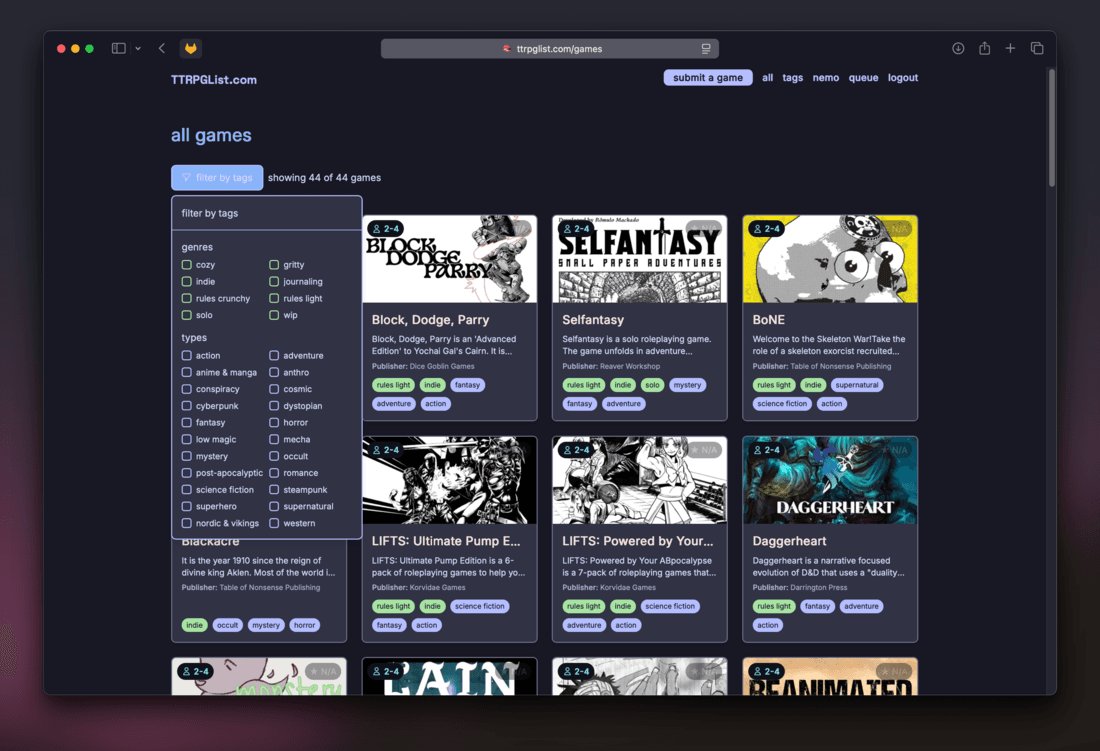Viewport: 1100px width, 751px height.
Task: Toggle the Safari sidebar icon
Action: [119, 48]
